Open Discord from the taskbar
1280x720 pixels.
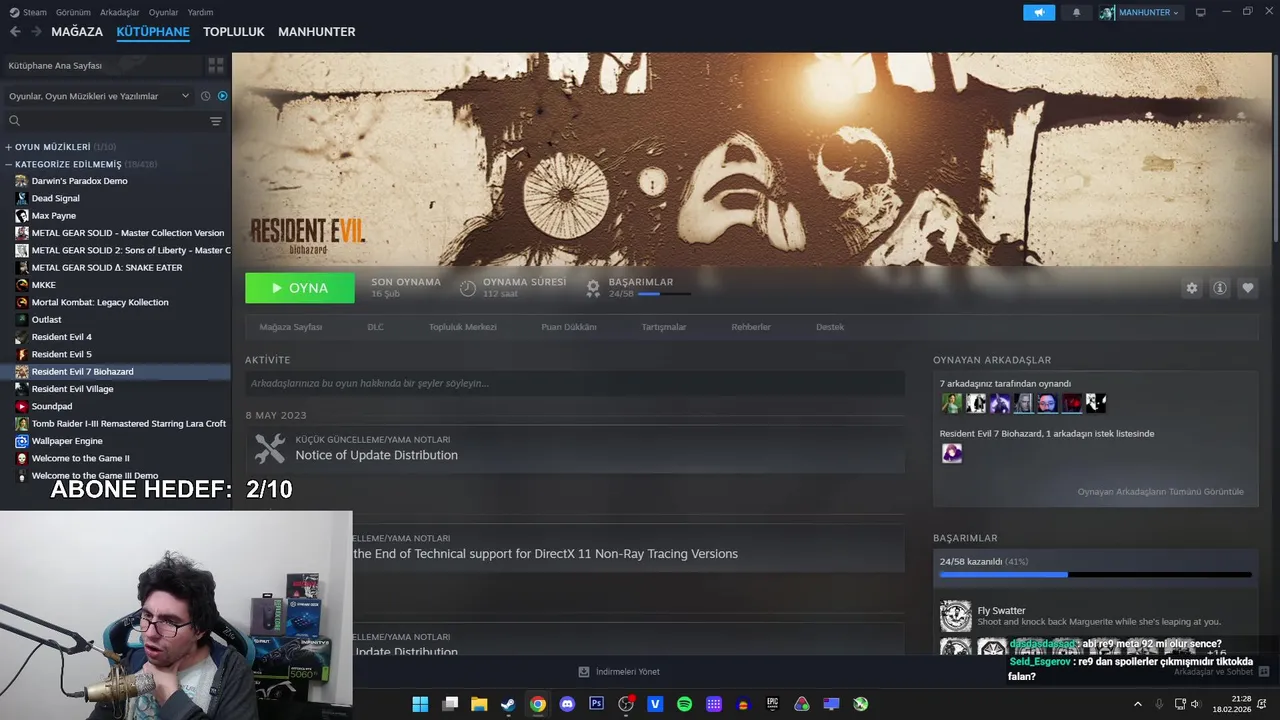click(567, 704)
